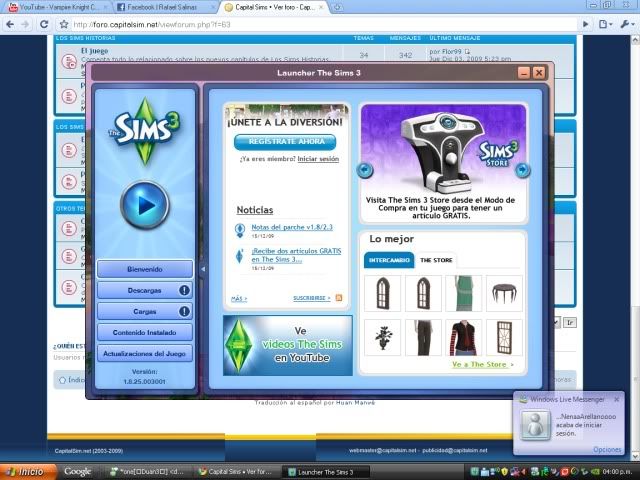Open the browser page menu
Screen dimensions: 640x480
pyautogui.click(x=605, y=24)
